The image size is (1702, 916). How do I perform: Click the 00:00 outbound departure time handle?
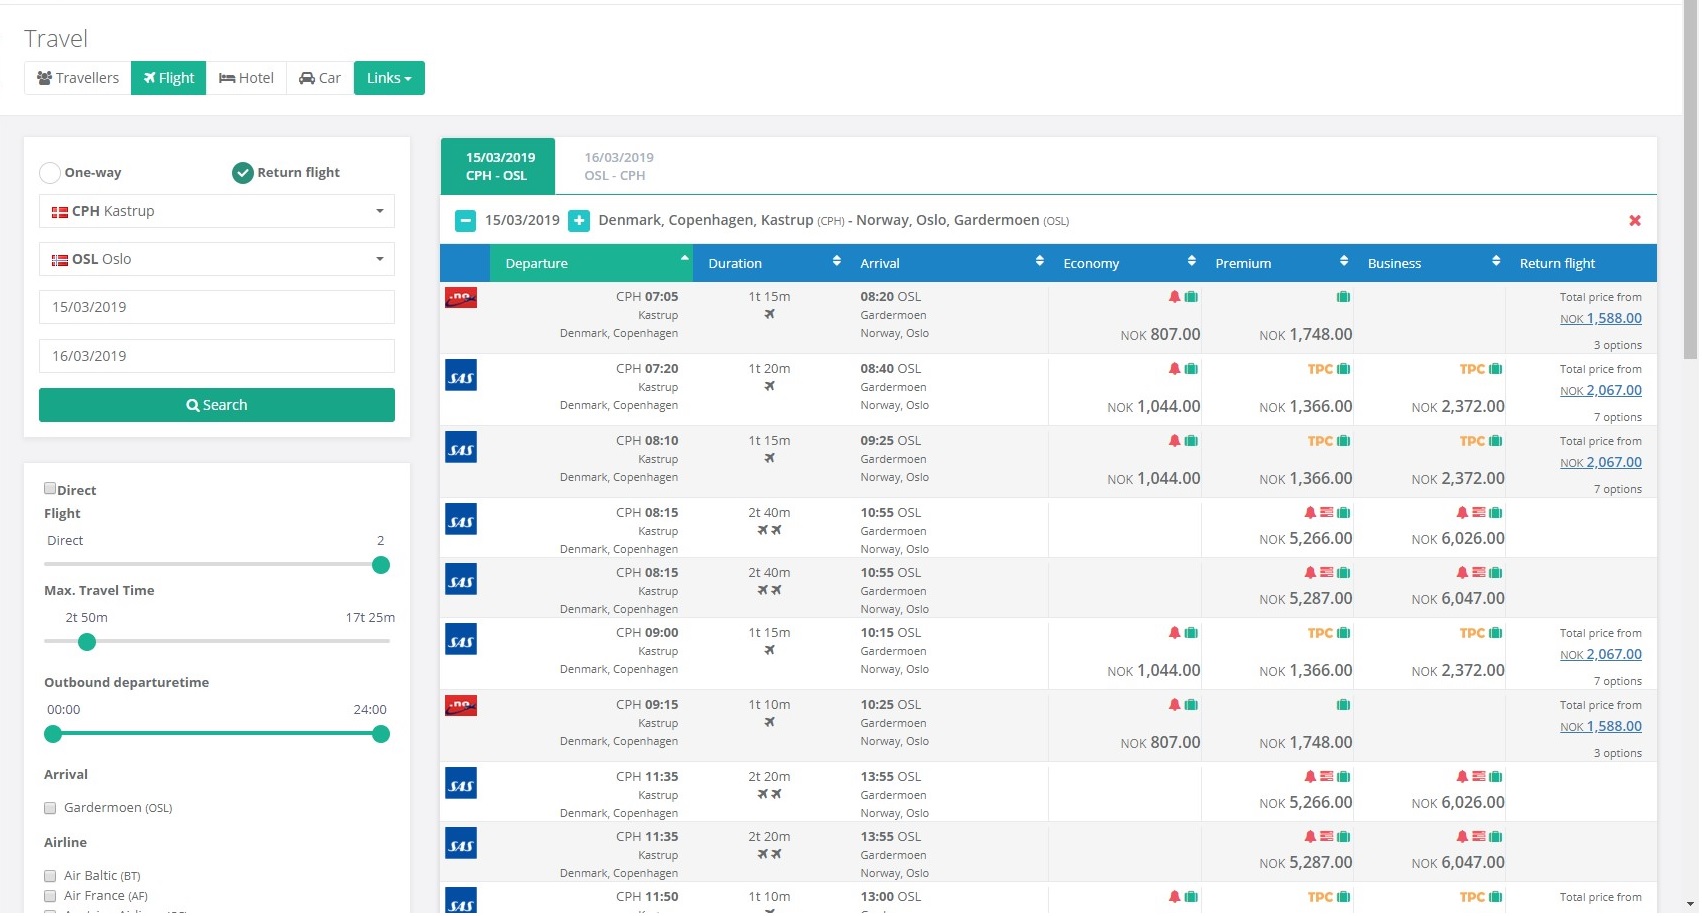click(53, 734)
